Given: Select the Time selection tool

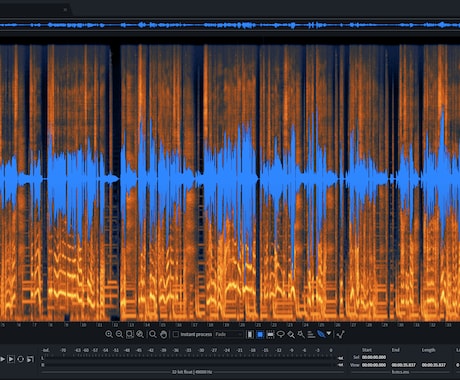Looking at the screenshot, I should (x=250, y=334).
